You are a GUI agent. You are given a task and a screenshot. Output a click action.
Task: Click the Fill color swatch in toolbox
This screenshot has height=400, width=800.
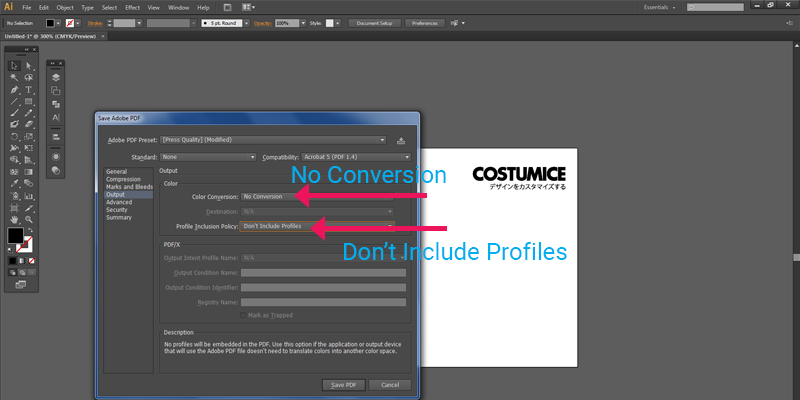tap(15, 235)
